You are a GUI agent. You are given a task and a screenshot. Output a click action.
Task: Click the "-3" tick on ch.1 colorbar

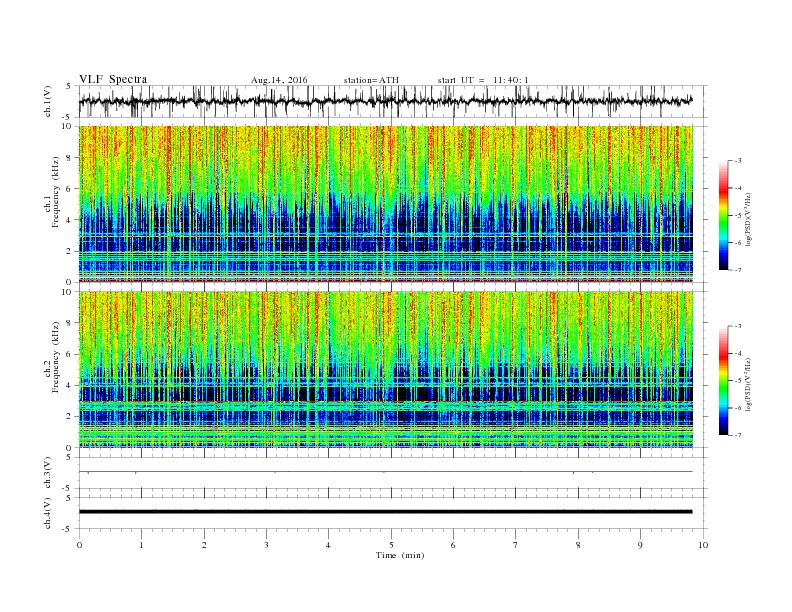point(738,161)
